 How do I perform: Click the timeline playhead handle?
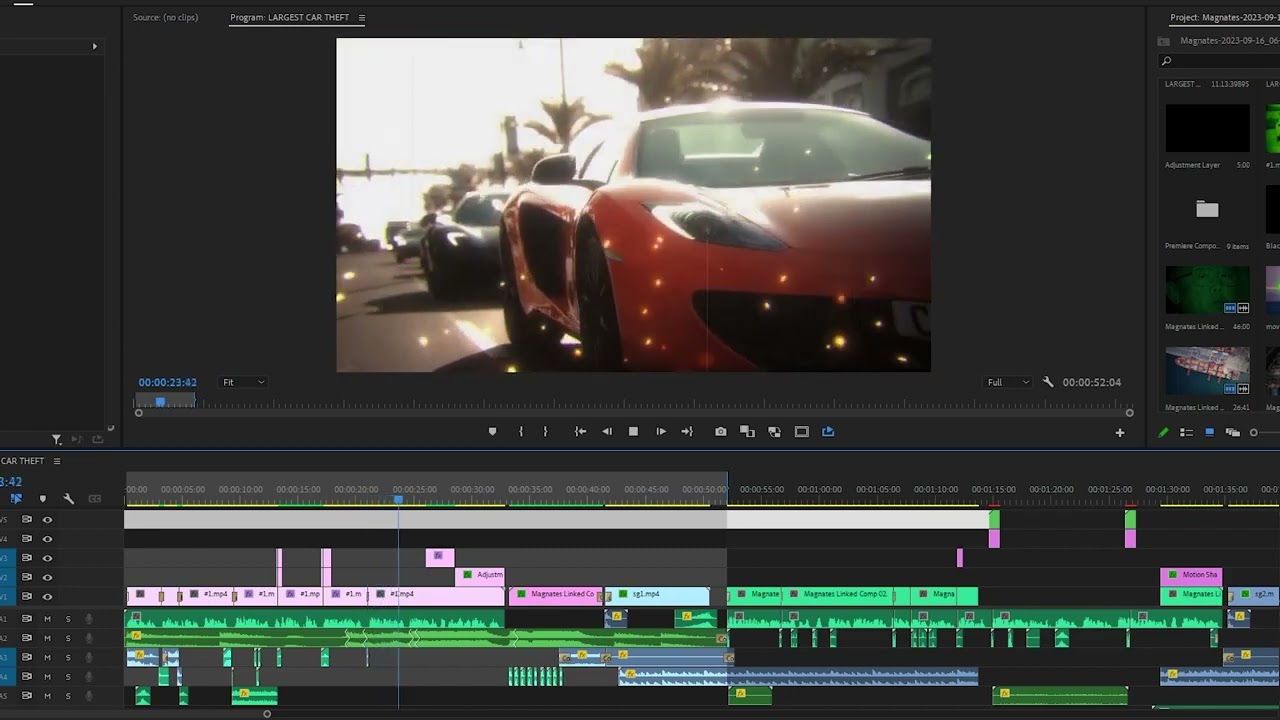(398, 499)
